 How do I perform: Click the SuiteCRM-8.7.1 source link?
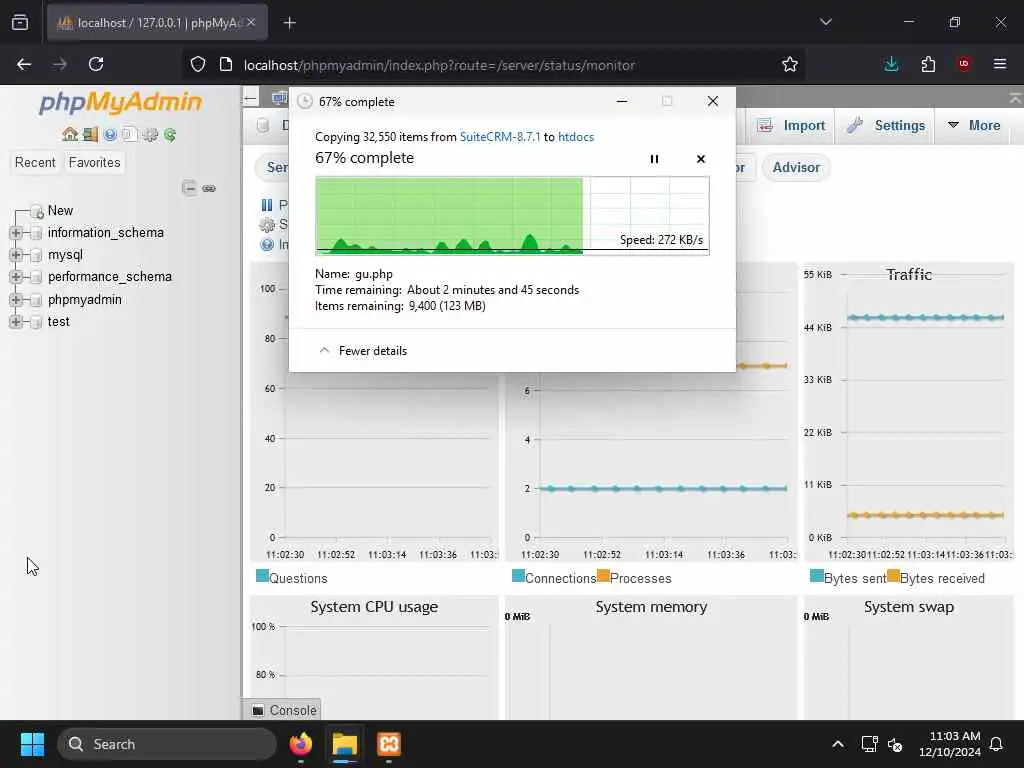tap(500, 136)
